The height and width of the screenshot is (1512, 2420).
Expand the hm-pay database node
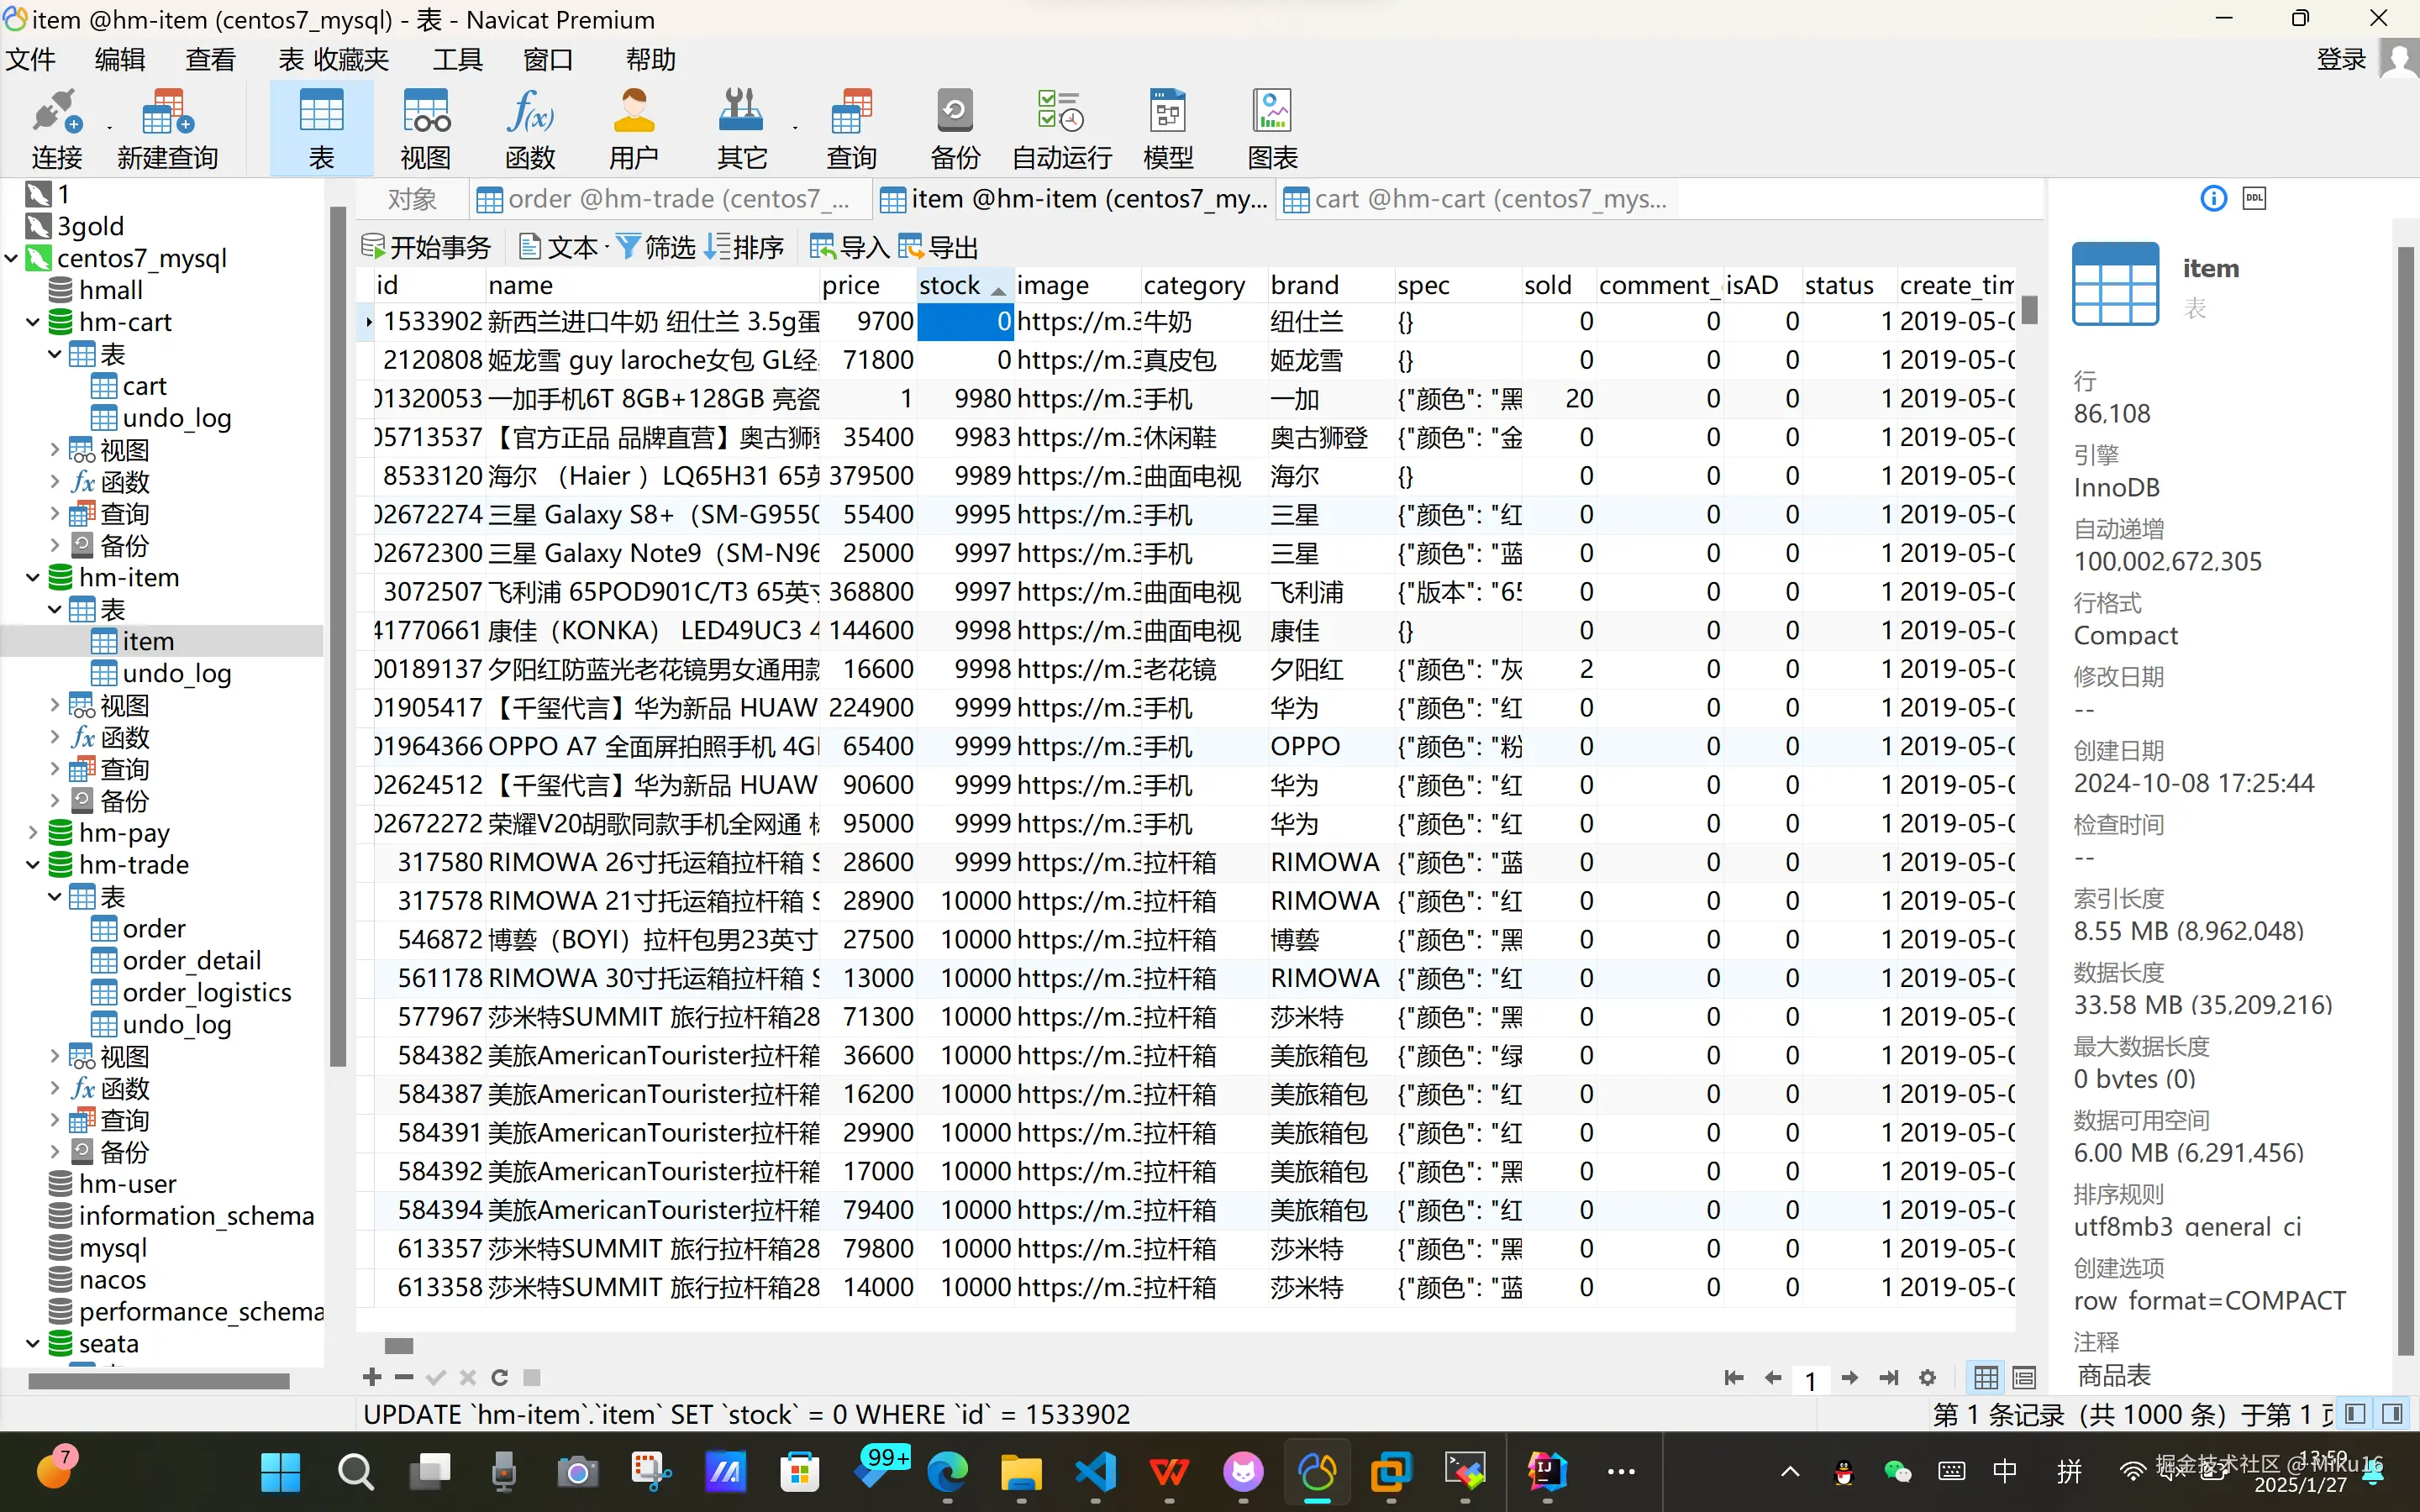(x=33, y=832)
